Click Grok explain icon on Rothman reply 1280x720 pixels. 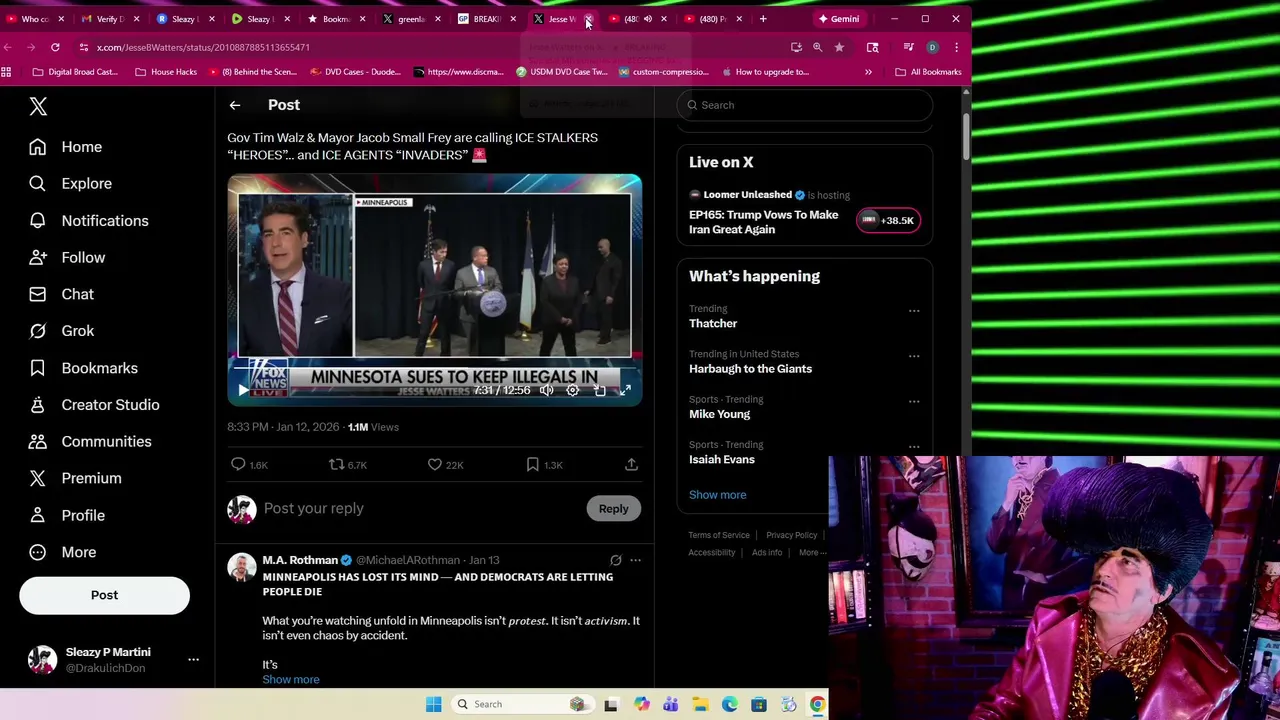point(615,560)
